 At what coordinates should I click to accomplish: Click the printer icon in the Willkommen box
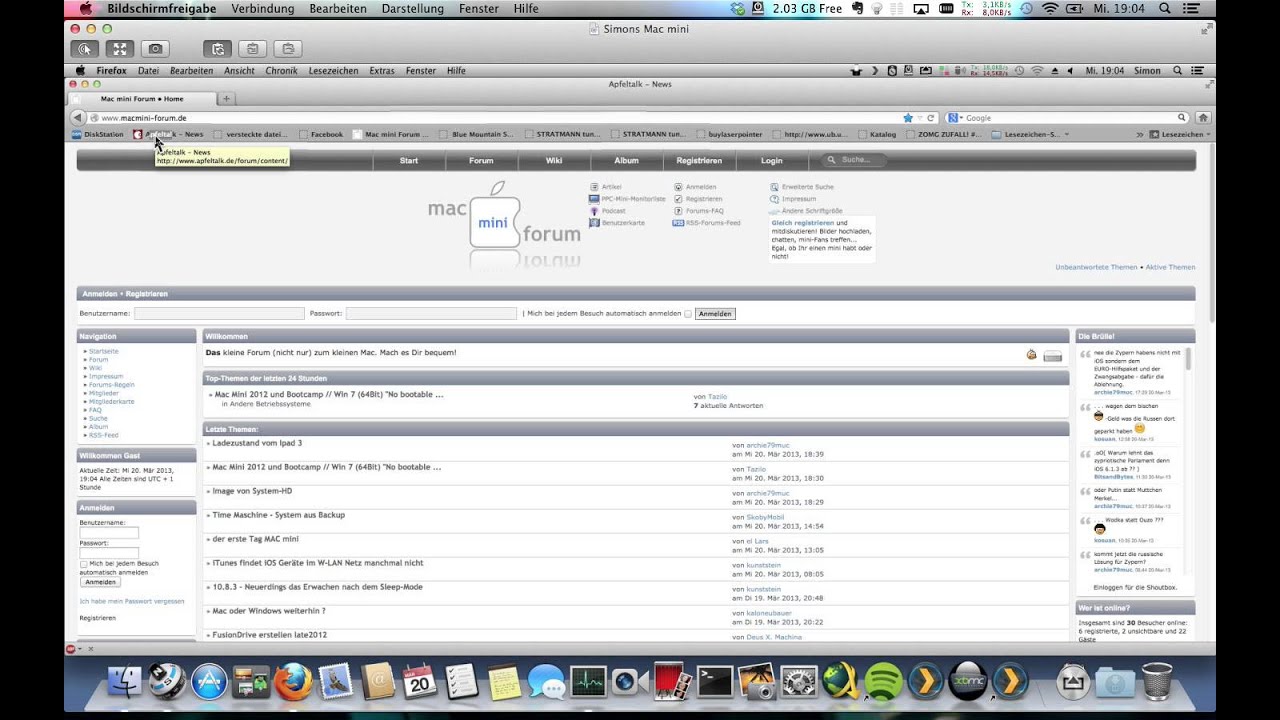pyautogui.click(x=1052, y=355)
